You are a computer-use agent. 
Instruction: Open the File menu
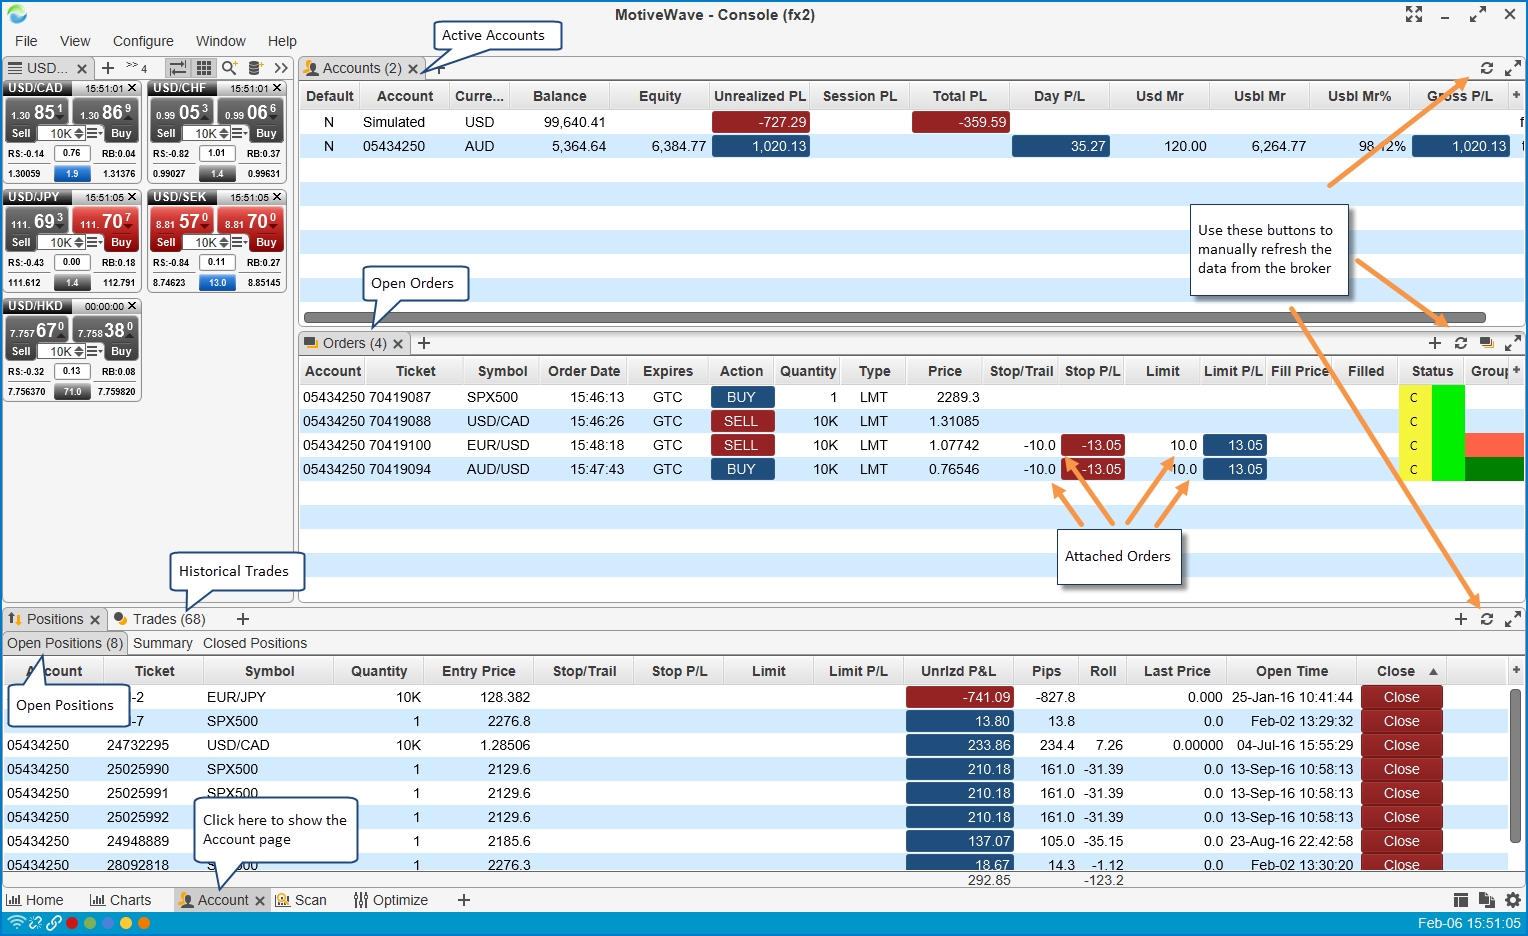(x=26, y=41)
